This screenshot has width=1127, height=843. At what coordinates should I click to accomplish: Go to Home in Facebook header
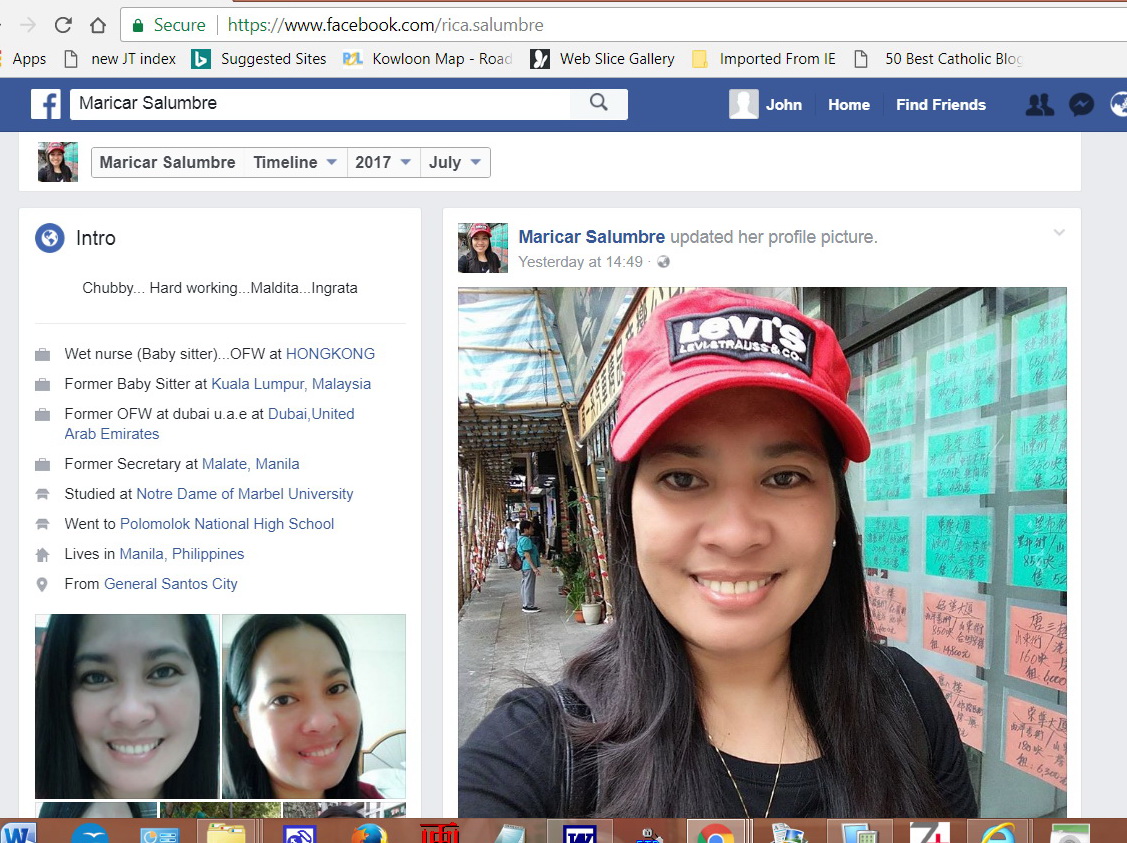click(x=848, y=104)
